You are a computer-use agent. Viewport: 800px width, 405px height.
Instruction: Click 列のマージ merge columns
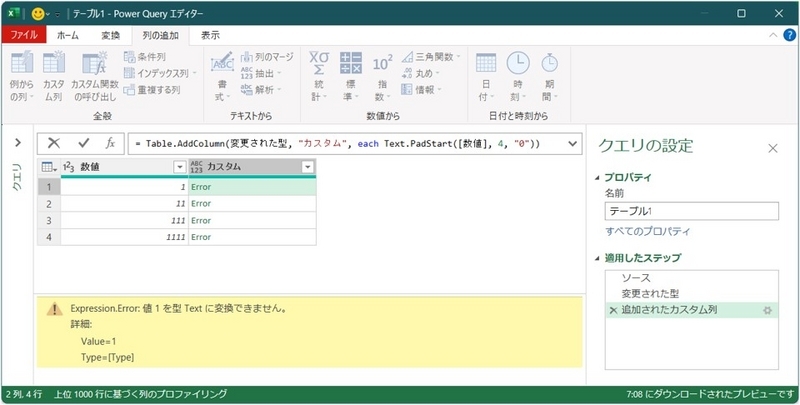click(267, 57)
